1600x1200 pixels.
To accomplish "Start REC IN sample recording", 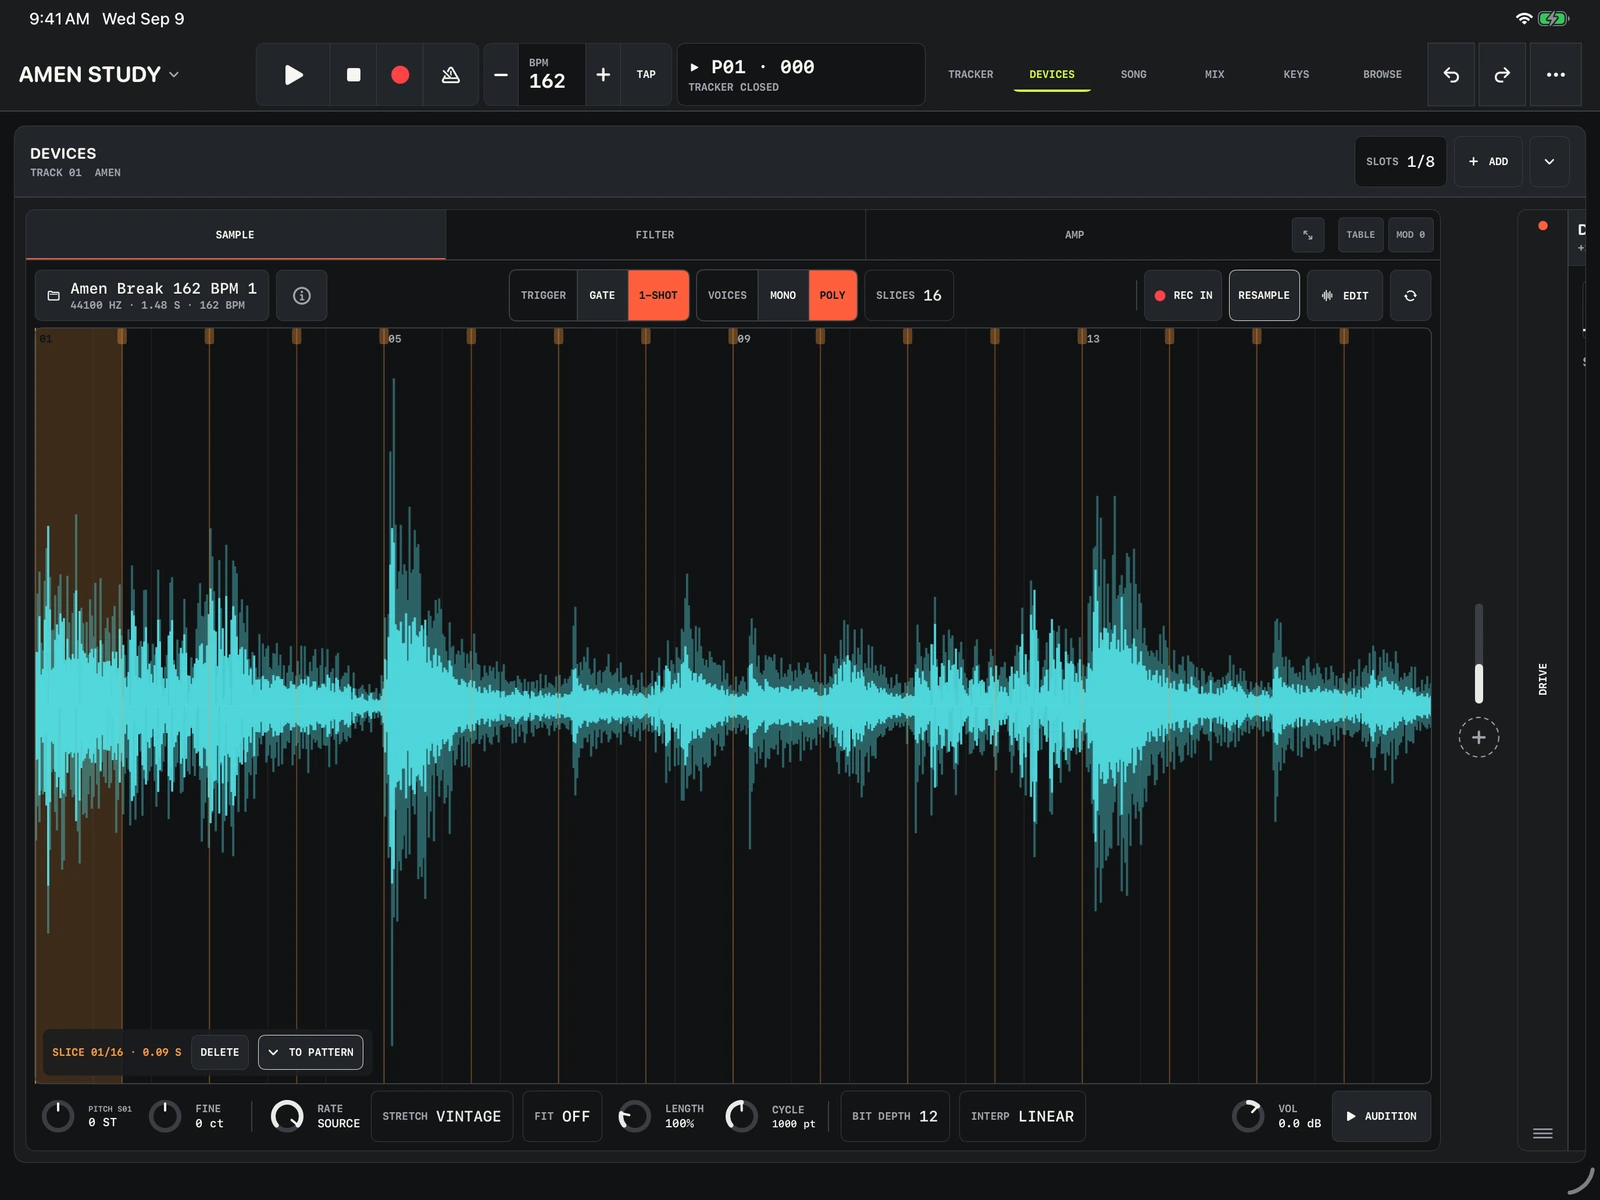I will [x=1183, y=295].
